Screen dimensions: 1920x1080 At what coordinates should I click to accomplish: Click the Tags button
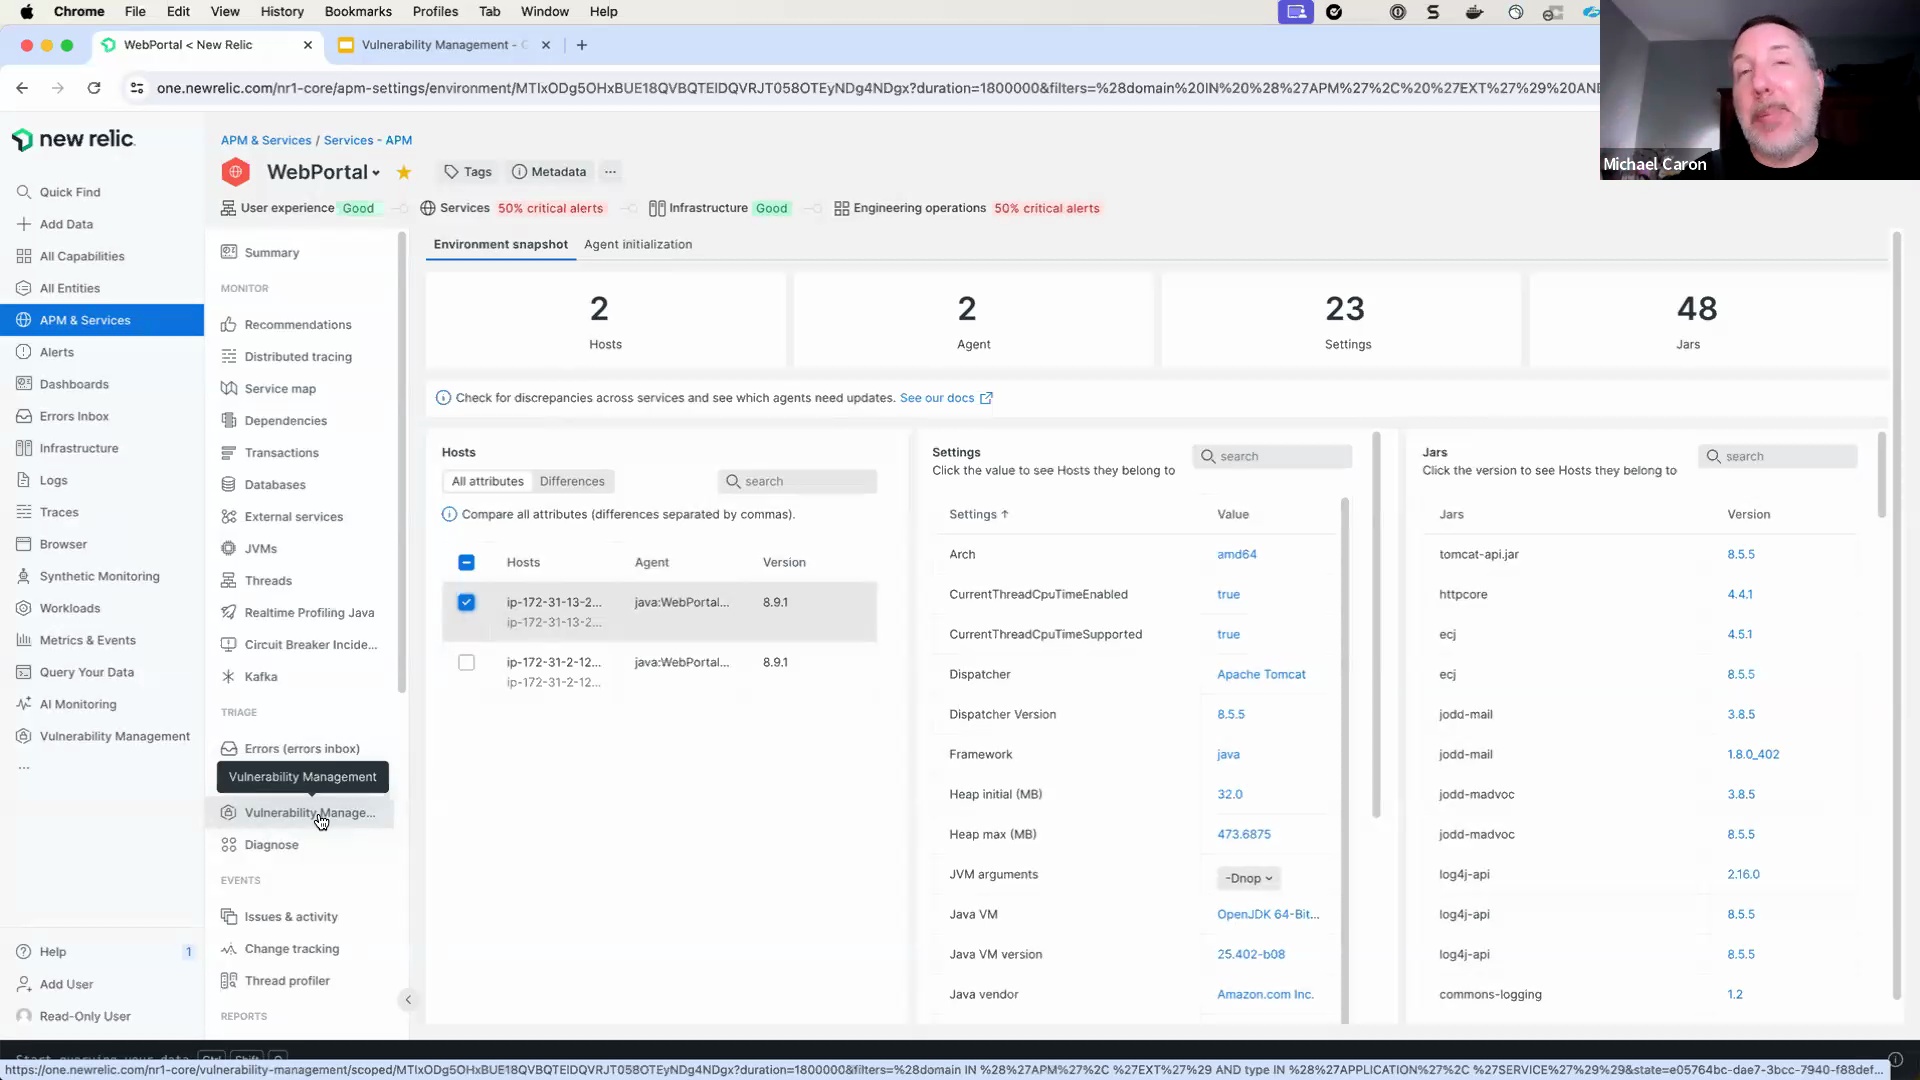[x=468, y=172]
